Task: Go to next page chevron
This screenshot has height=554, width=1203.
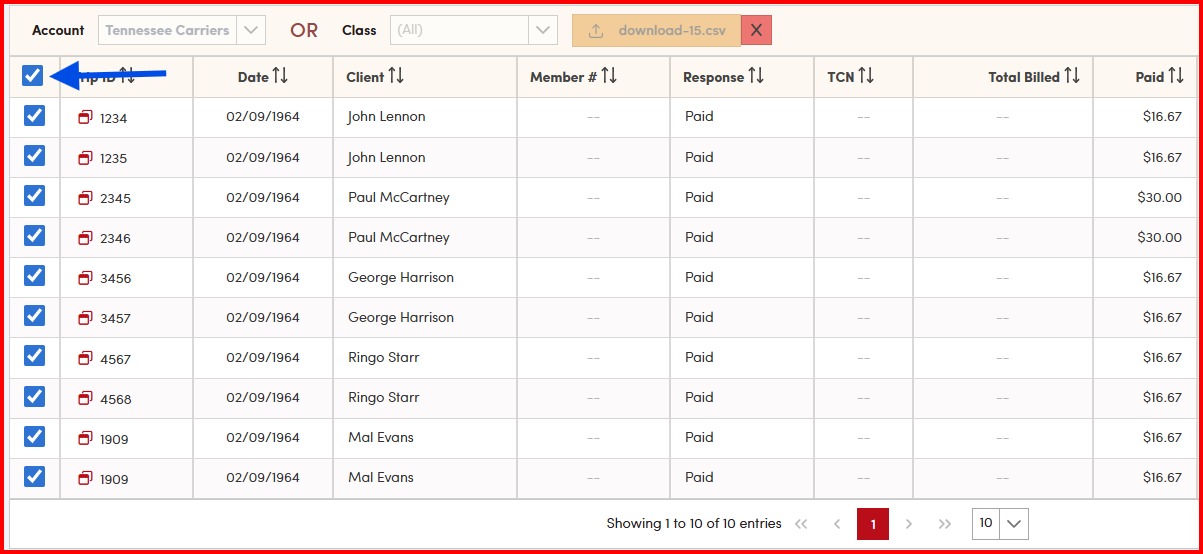Action: pyautogui.click(x=909, y=523)
